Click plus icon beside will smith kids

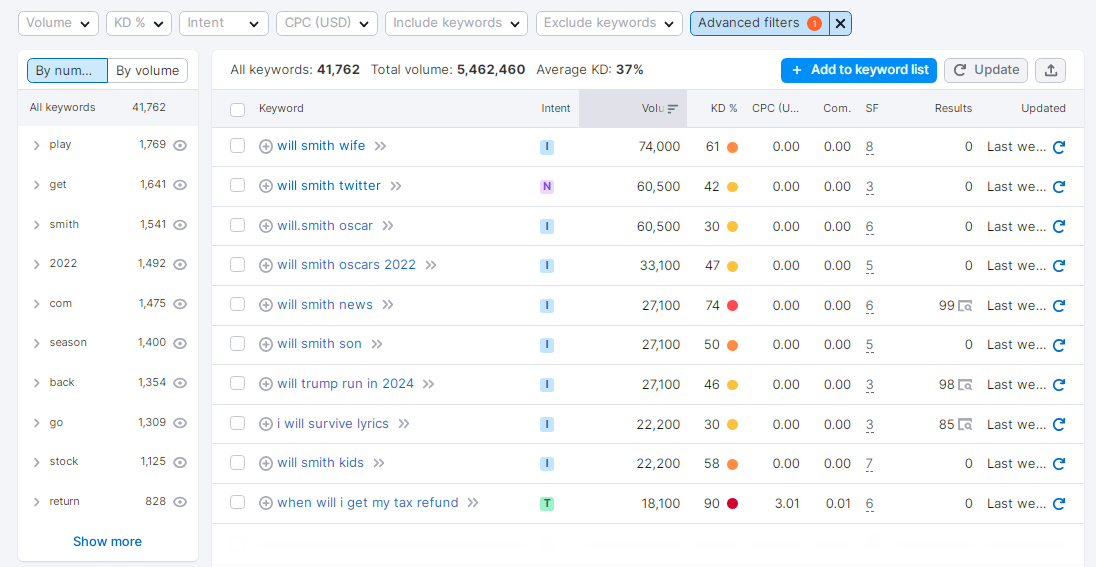266,464
